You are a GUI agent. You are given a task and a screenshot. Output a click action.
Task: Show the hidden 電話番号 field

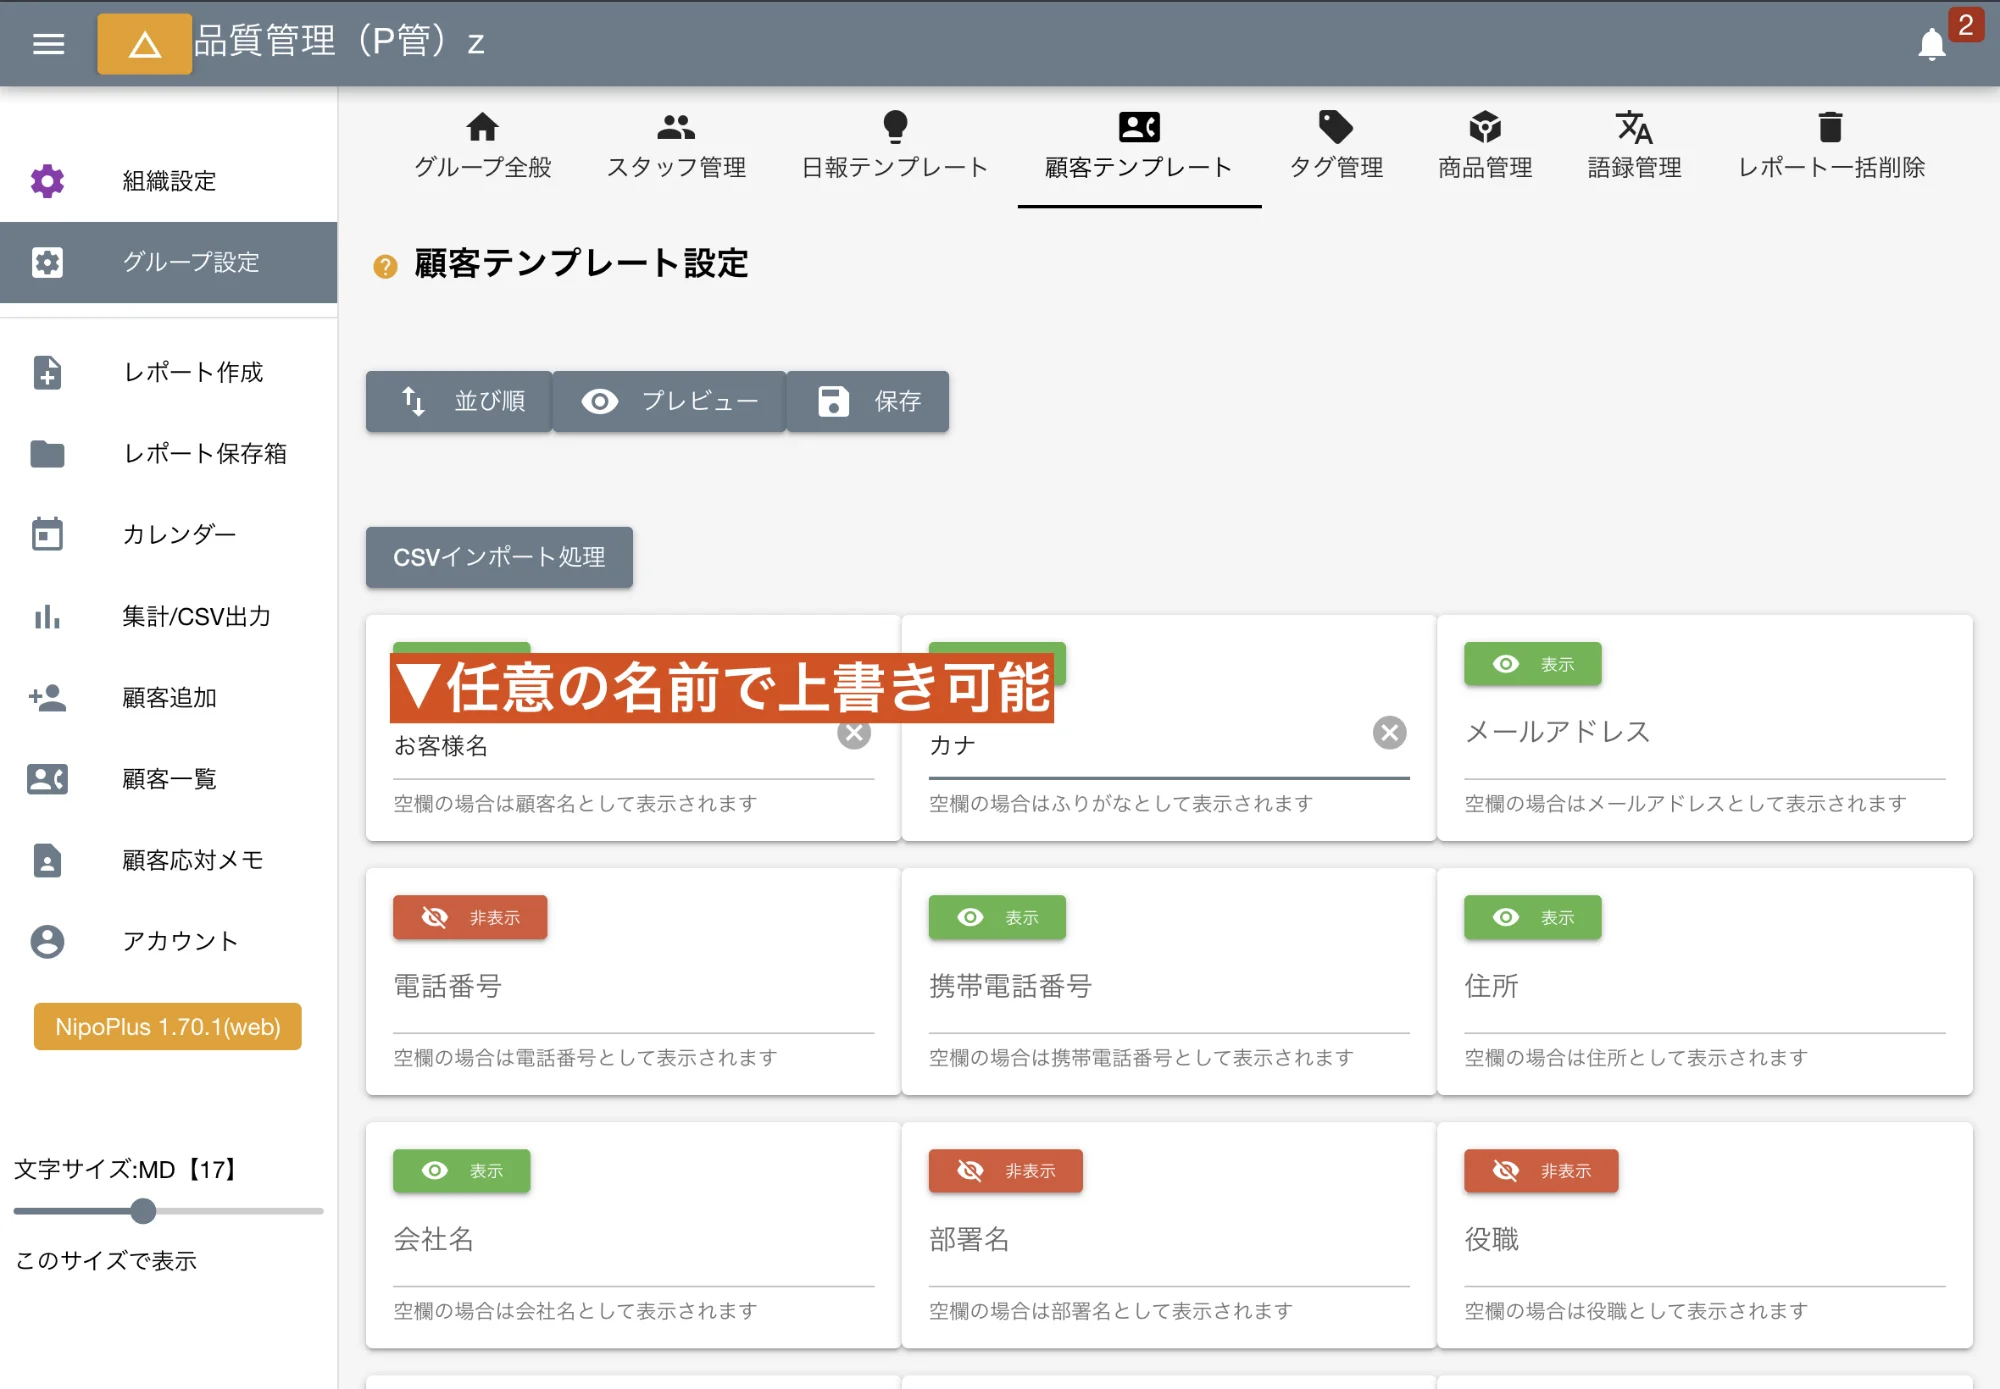470,917
